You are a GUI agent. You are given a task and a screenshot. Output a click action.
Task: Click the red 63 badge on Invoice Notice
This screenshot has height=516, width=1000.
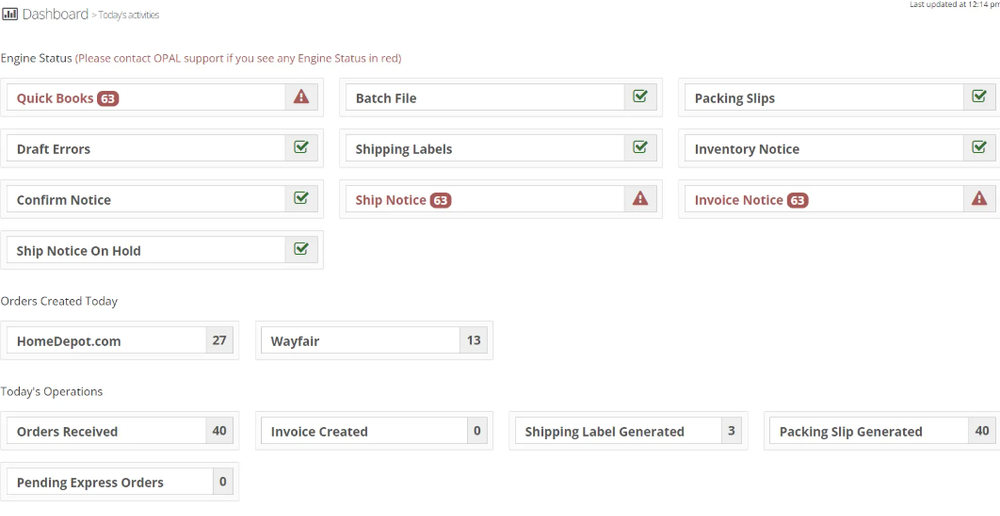(x=797, y=200)
